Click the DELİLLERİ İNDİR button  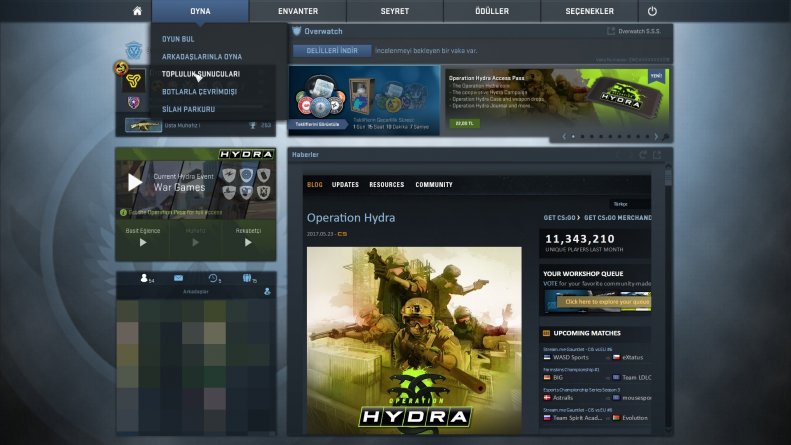point(332,50)
